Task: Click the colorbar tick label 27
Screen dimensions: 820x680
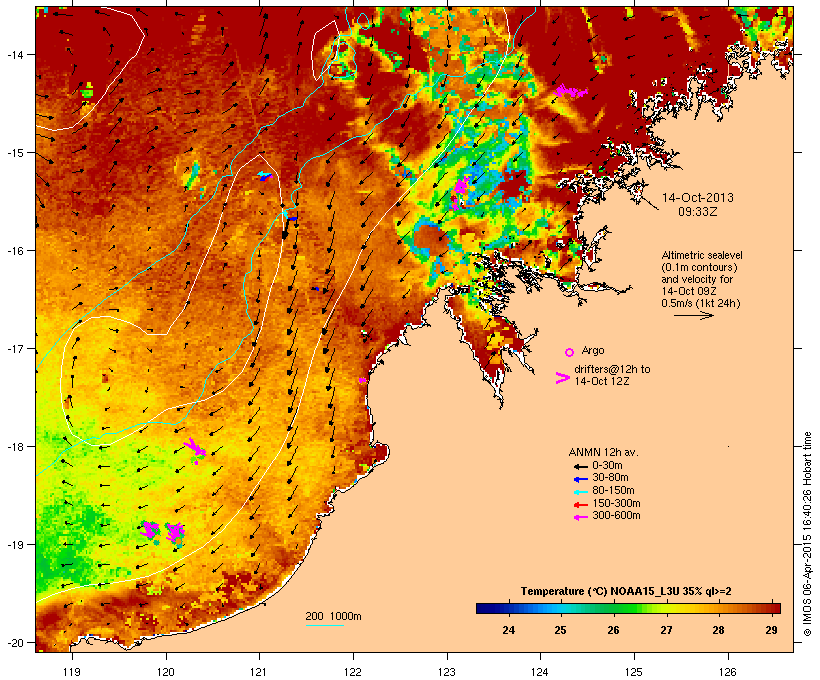Action: pos(666,630)
